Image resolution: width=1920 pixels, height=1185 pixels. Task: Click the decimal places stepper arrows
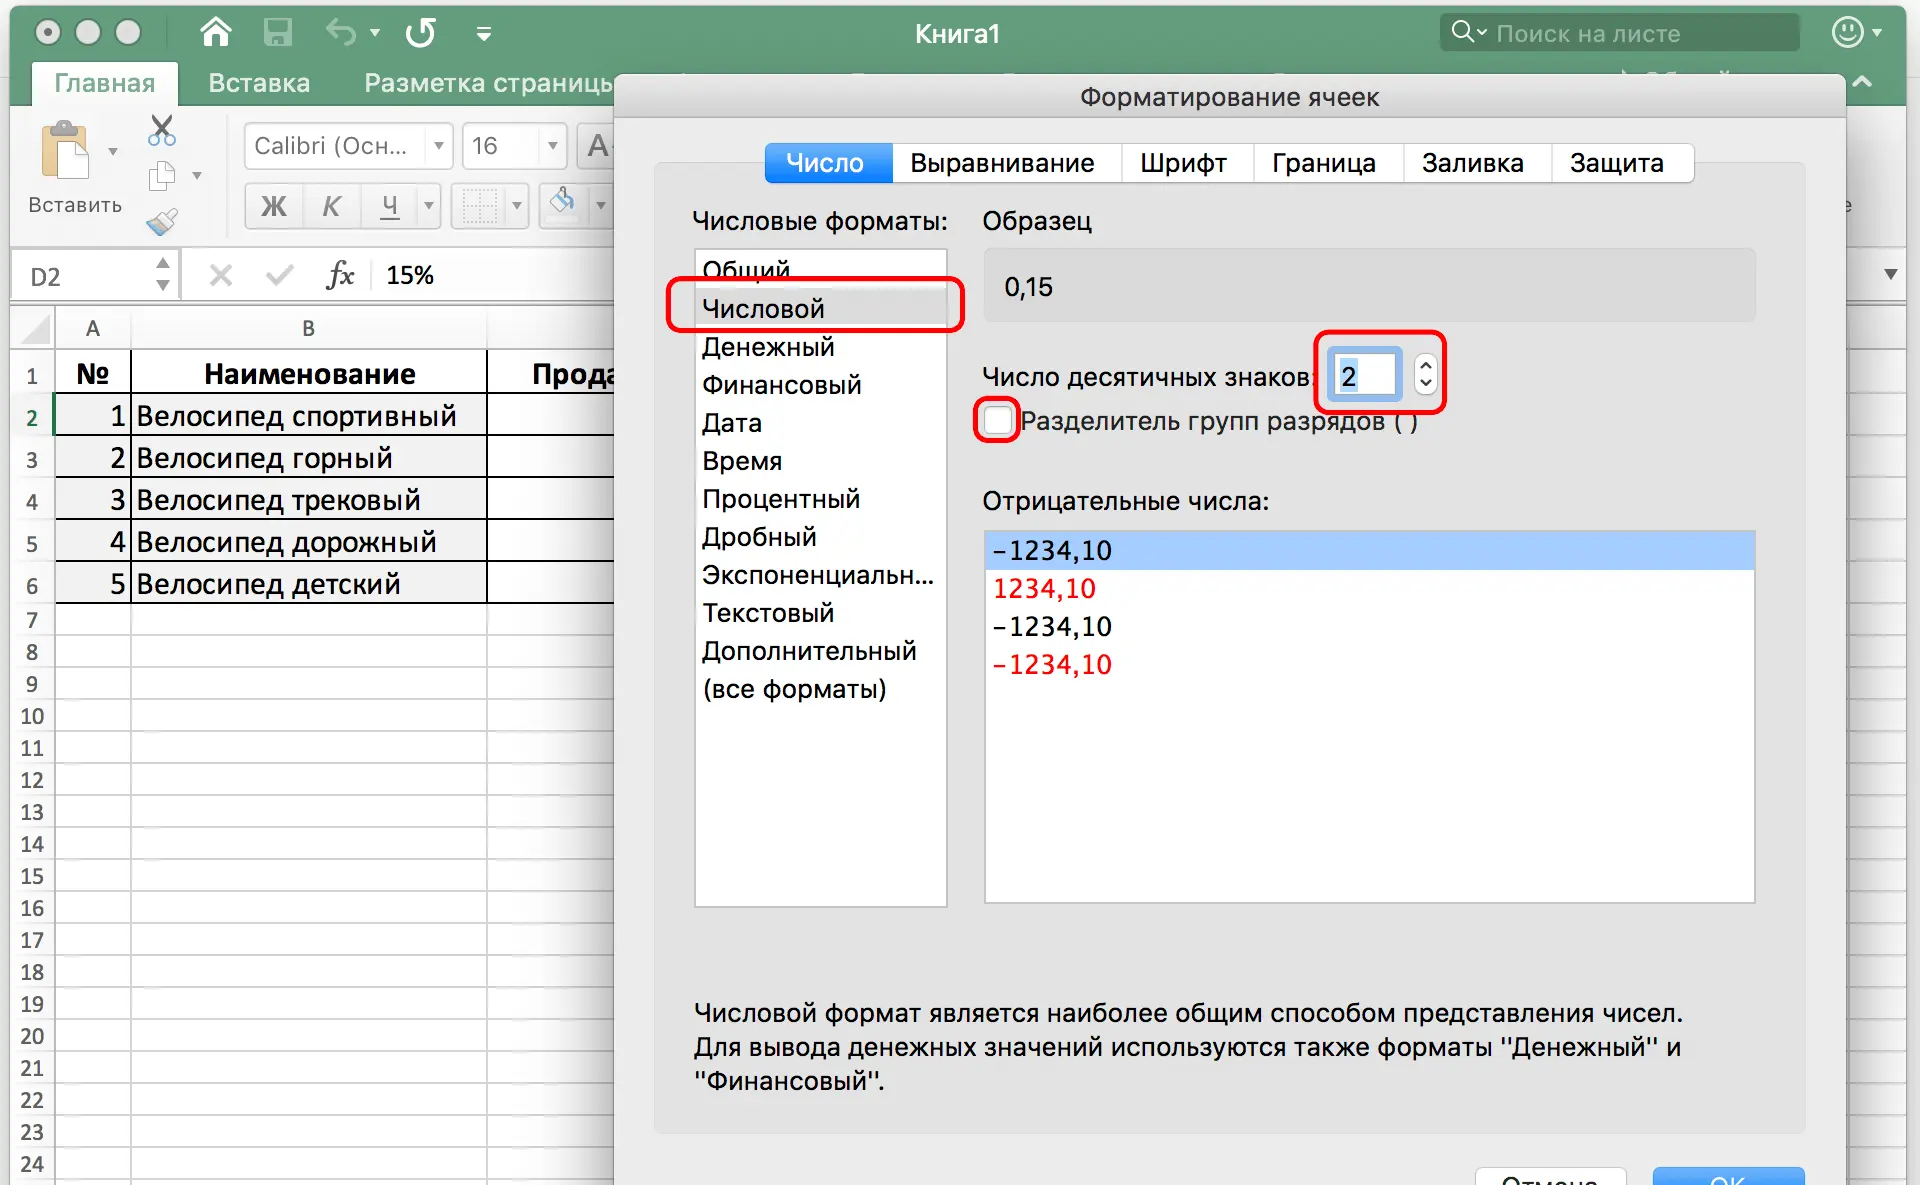tap(1426, 375)
